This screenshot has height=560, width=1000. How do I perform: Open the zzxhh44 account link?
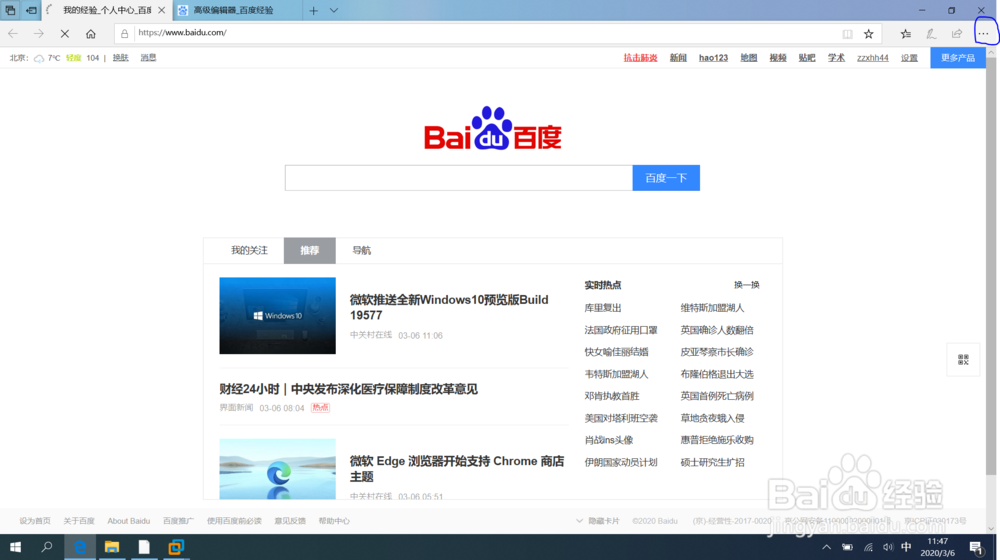[872, 57]
